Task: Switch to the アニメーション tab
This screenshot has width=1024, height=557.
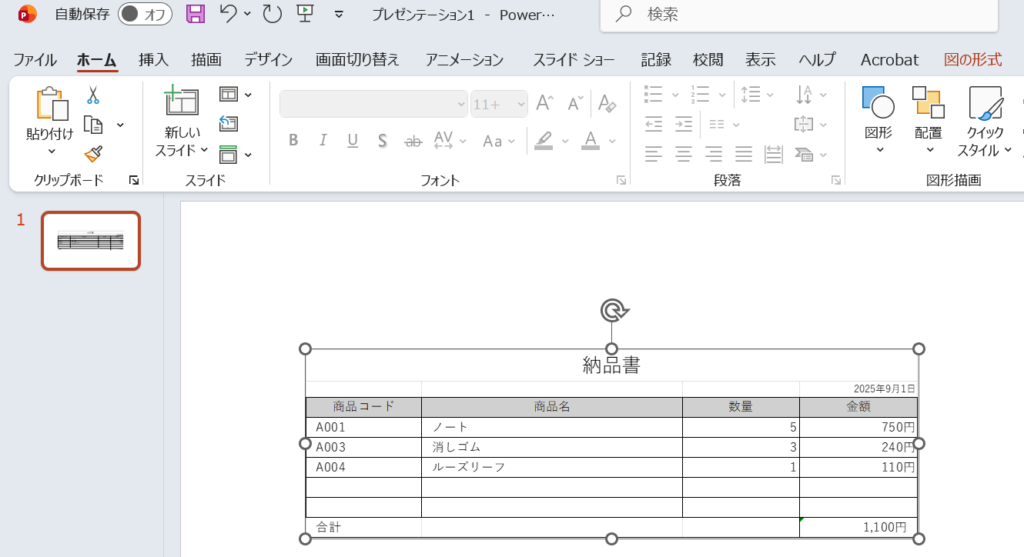Action: pos(464,59)
